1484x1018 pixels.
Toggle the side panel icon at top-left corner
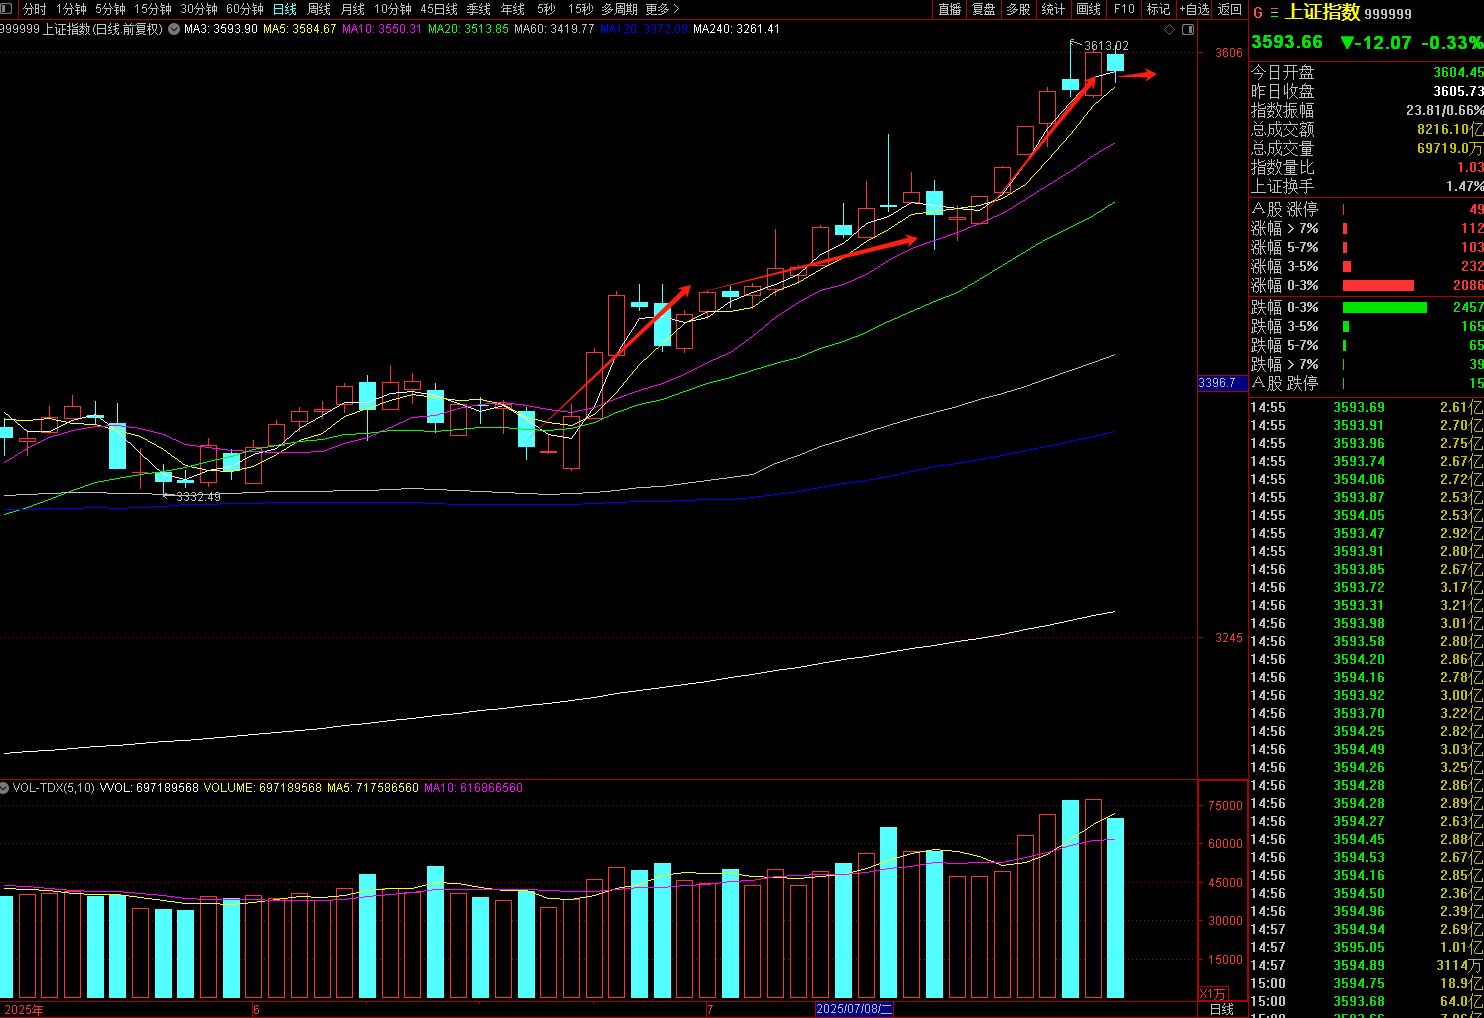tap(8, 9)
